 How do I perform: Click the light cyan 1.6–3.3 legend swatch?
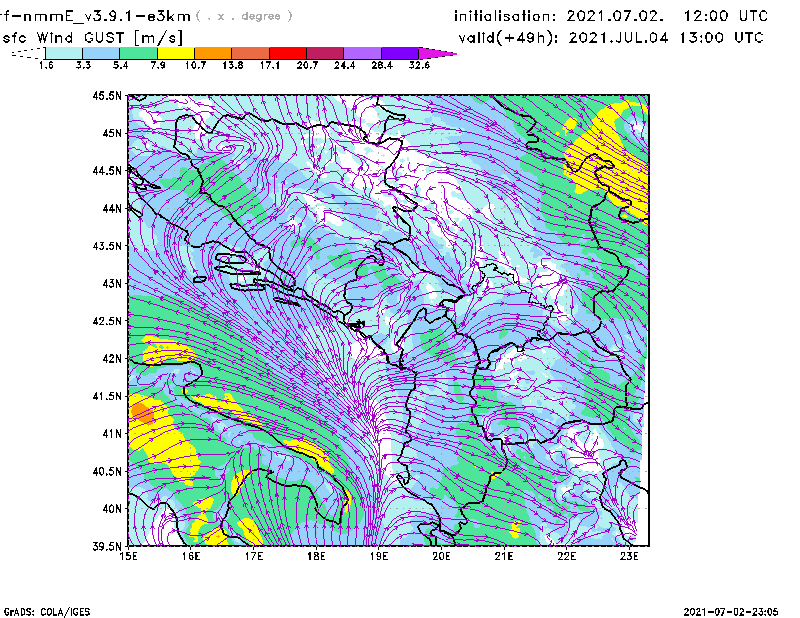point(64,53)
